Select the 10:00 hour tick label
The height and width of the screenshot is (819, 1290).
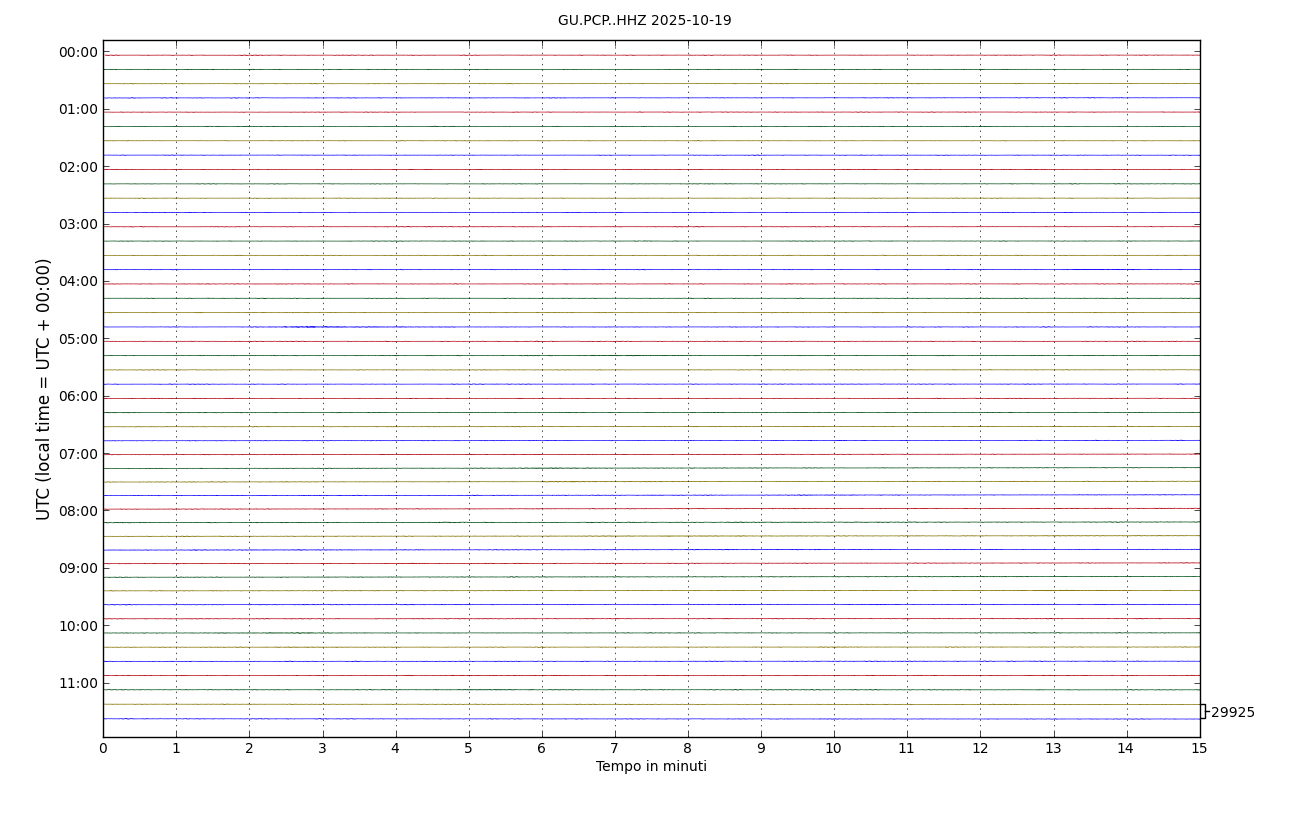tap(78, 627)
